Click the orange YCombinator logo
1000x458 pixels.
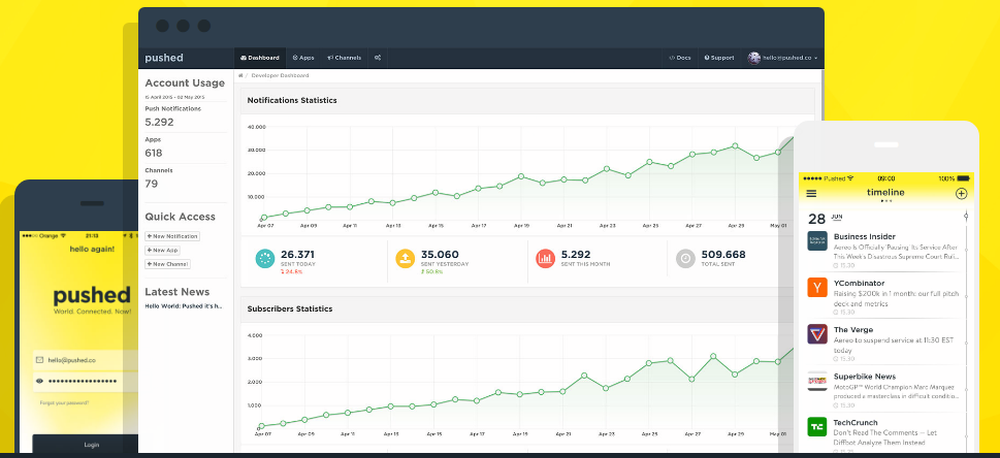pyautogui.click(x=818, y=287)
